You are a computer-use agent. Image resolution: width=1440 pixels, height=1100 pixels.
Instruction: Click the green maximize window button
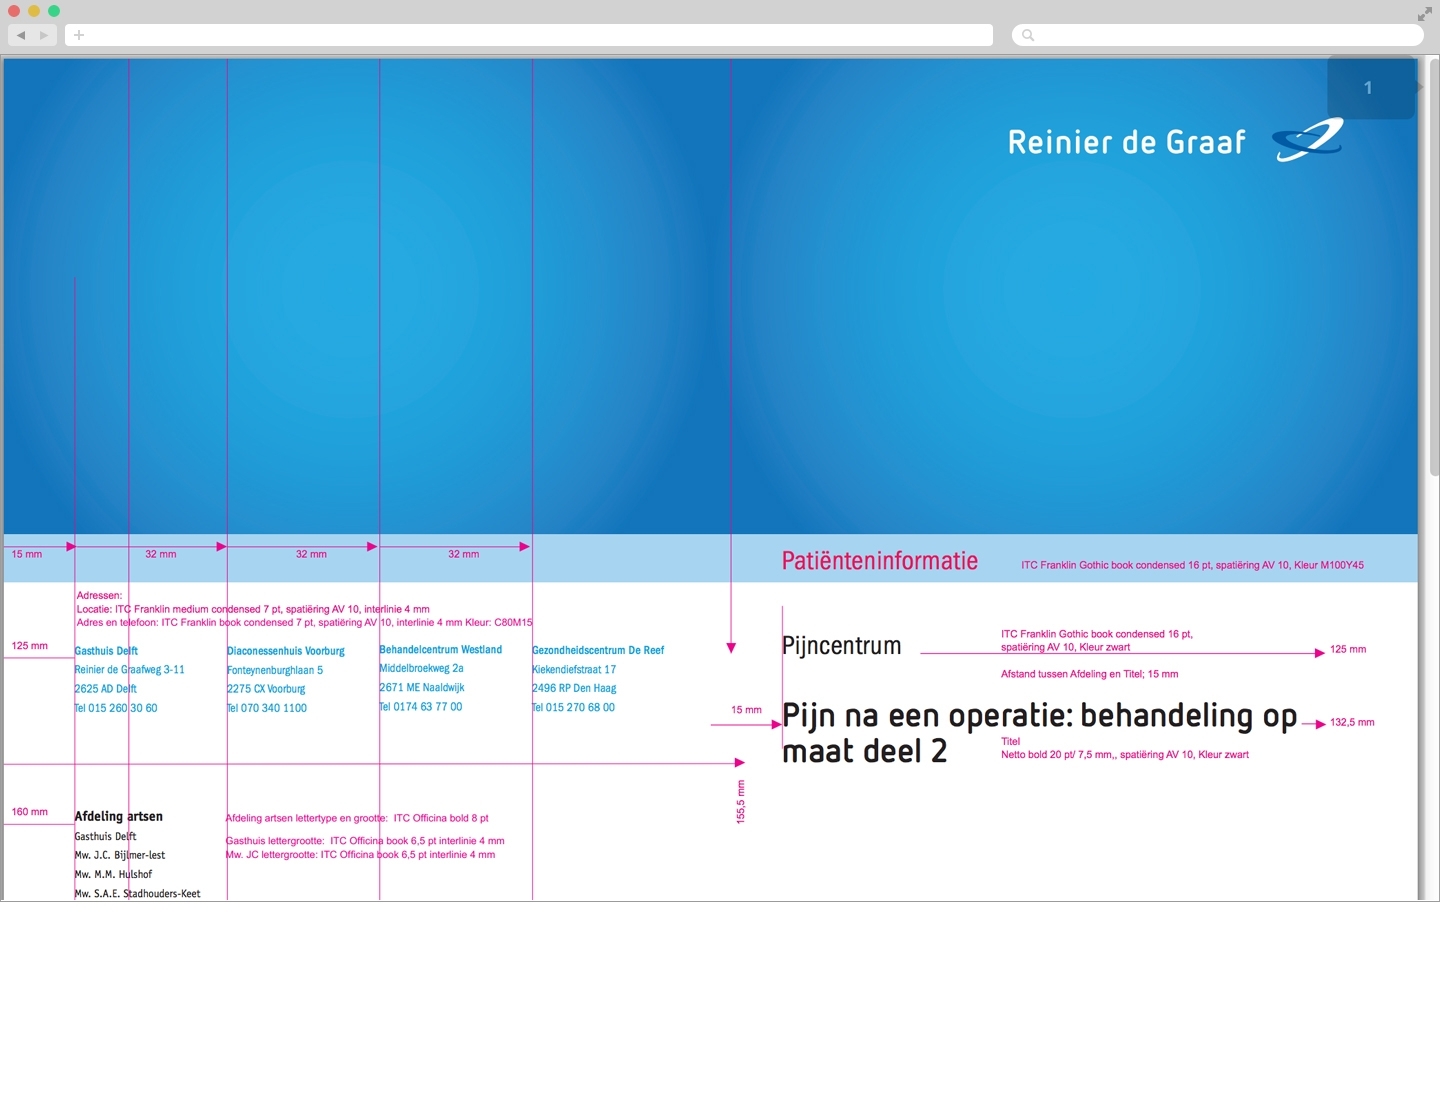54,11
